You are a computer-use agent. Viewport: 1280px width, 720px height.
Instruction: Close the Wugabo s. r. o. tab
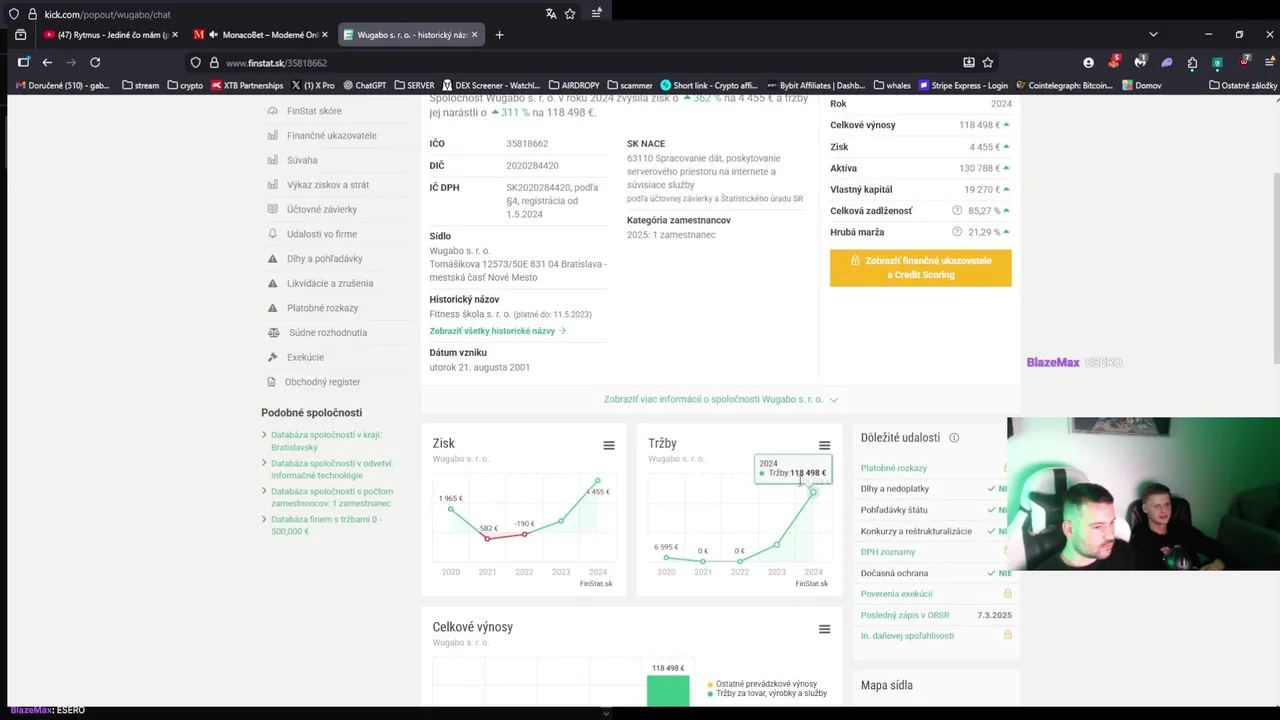(x=474, y=35)
